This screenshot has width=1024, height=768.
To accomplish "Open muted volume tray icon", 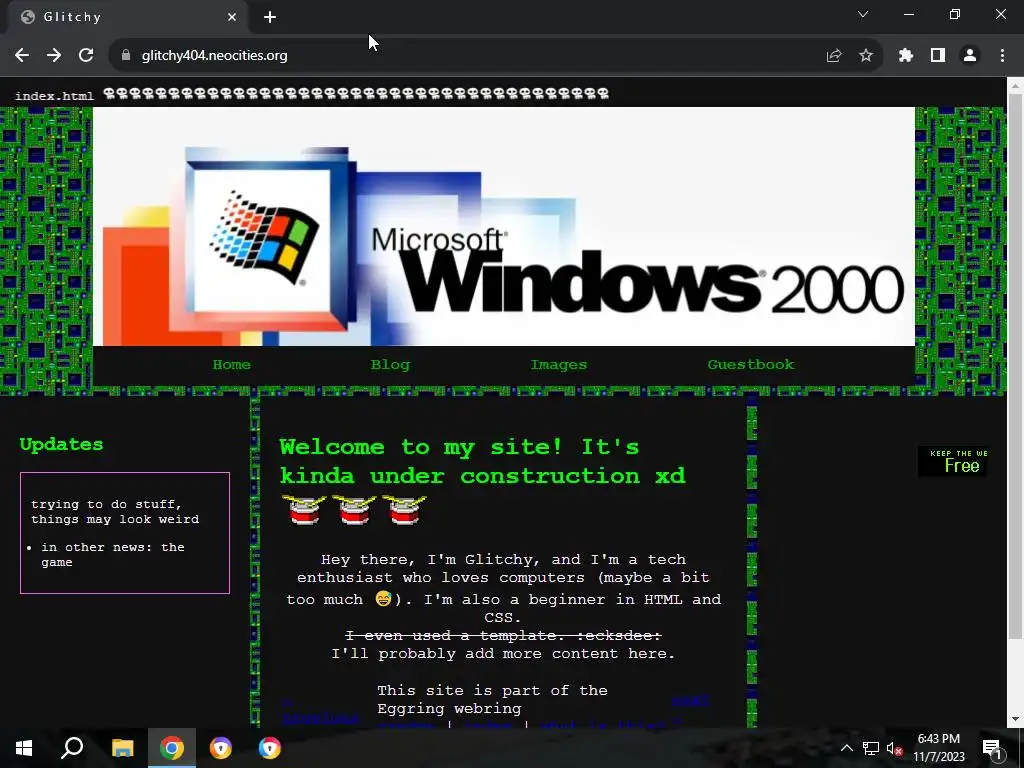I will click(894, 748).
